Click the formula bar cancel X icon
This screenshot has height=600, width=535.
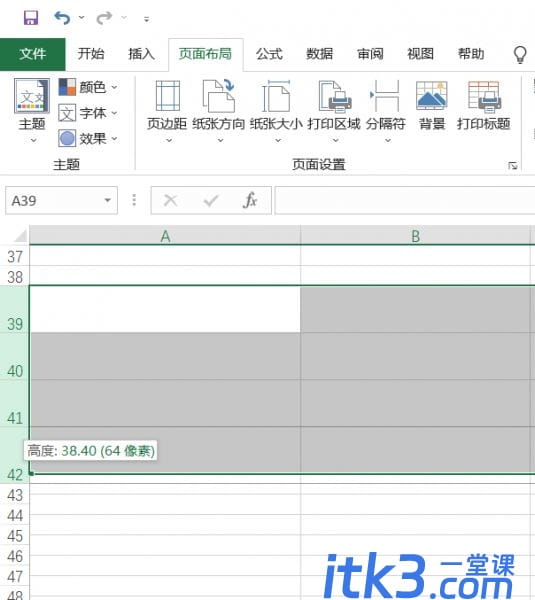171,200
